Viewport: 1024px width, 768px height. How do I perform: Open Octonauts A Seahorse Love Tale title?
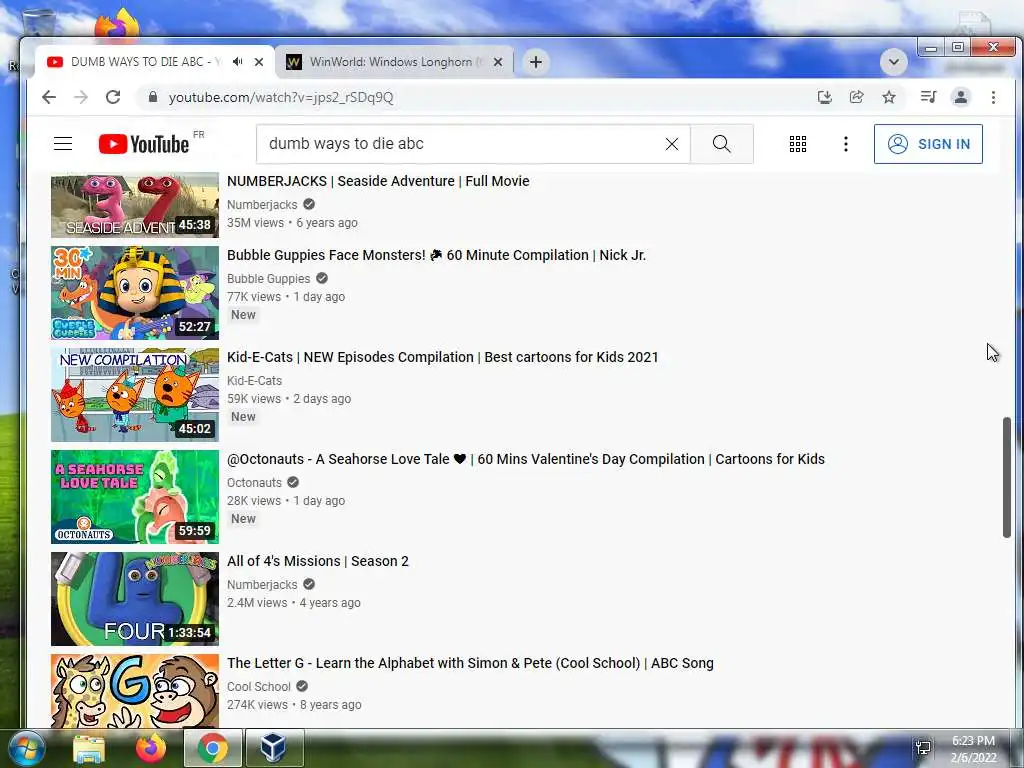click(x=526, y=459)
